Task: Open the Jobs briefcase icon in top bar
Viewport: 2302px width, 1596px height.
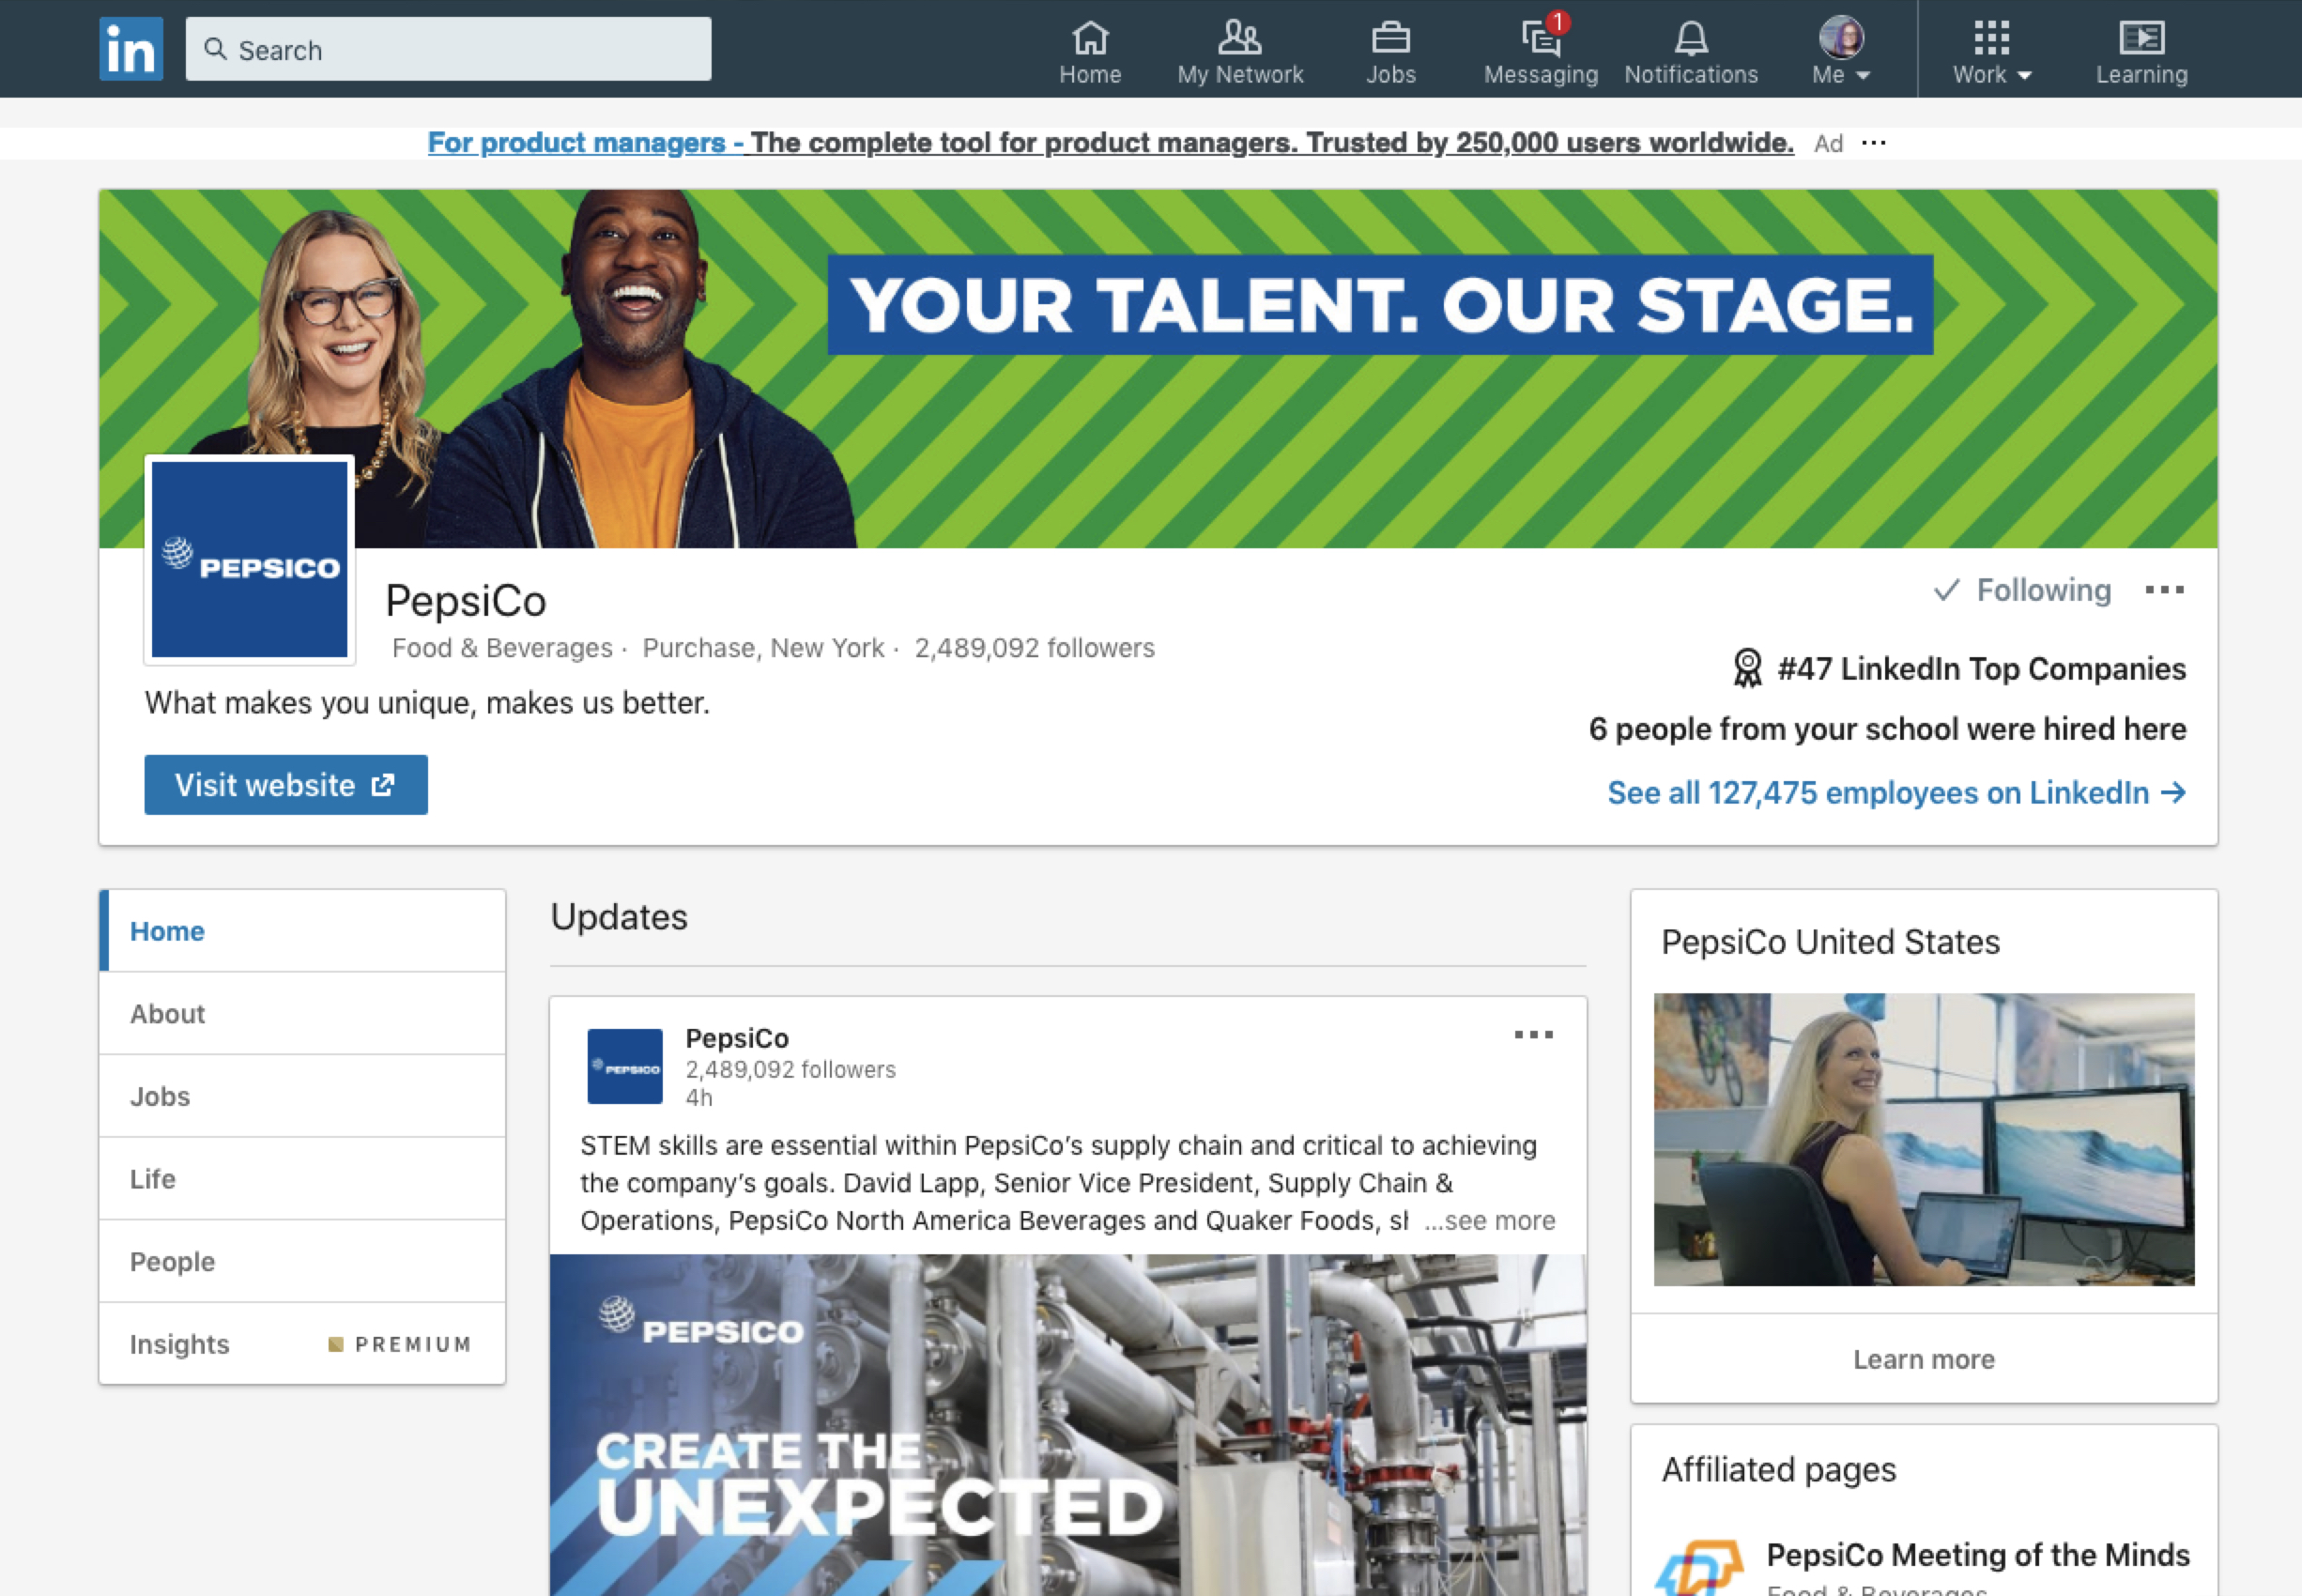Action: [1390, 52]
